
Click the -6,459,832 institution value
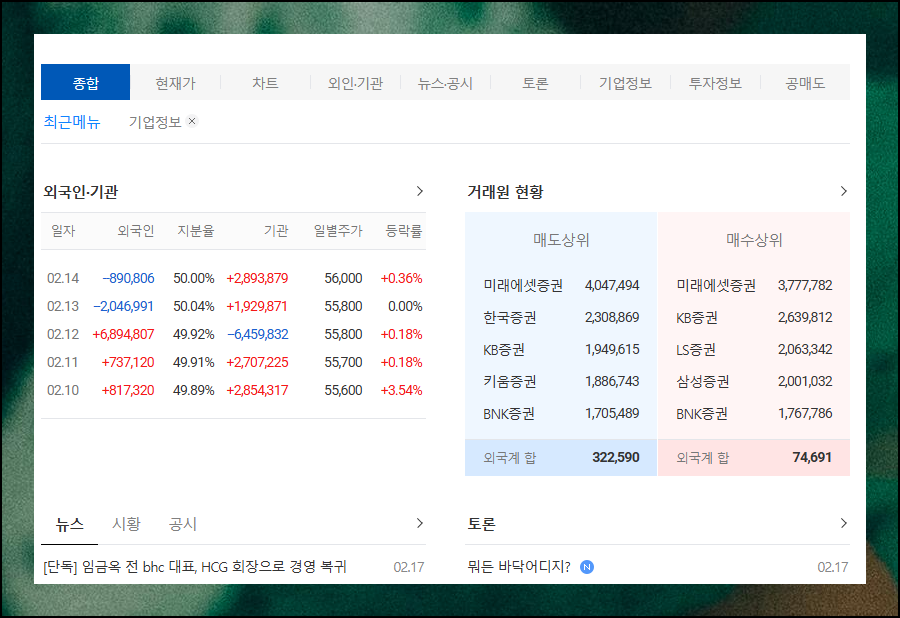point(258,335)
